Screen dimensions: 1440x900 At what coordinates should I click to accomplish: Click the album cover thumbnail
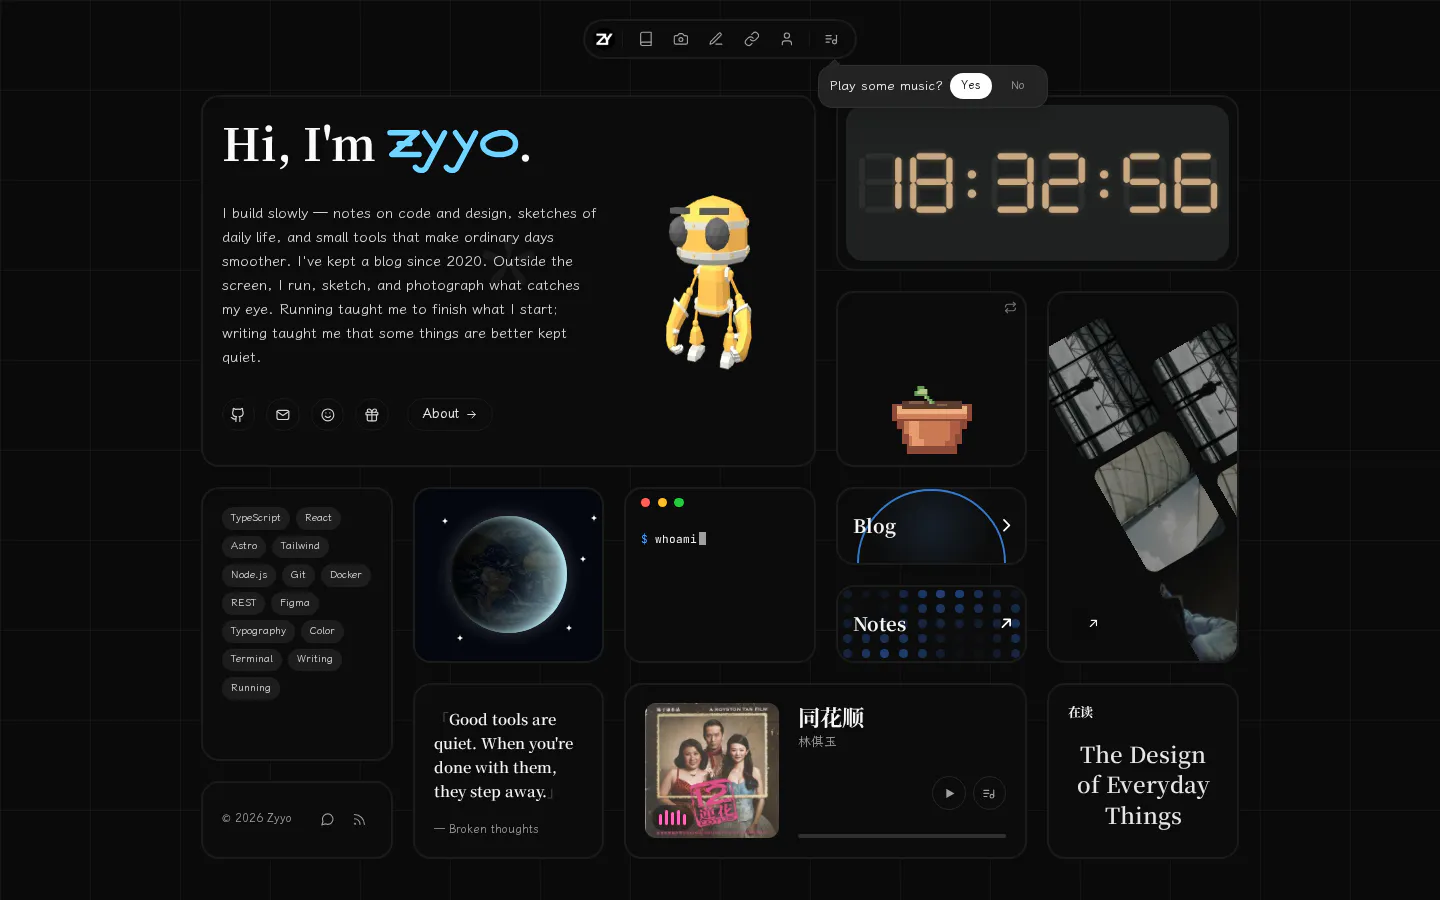coord(712,770)
